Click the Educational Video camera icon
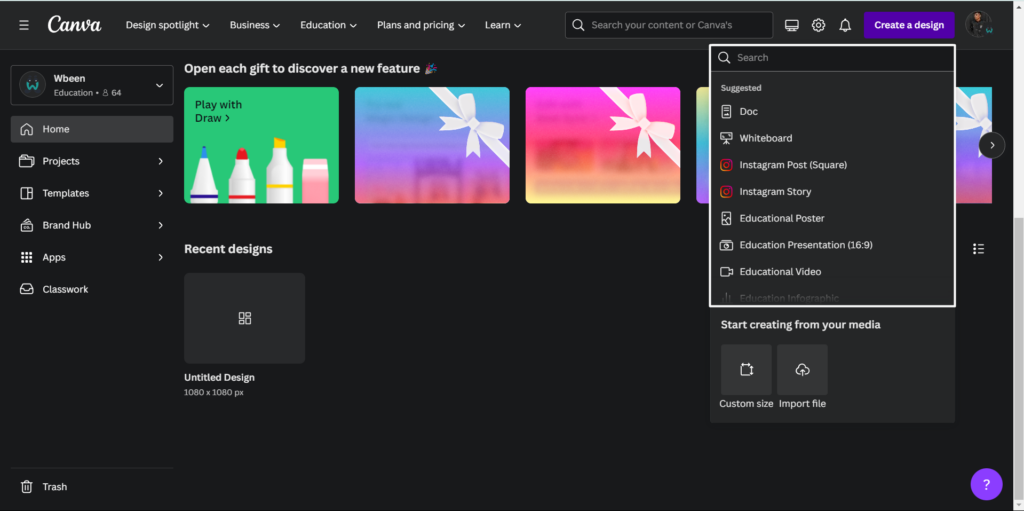Screen dimensions: 1024x511 (x=726, y=272)
